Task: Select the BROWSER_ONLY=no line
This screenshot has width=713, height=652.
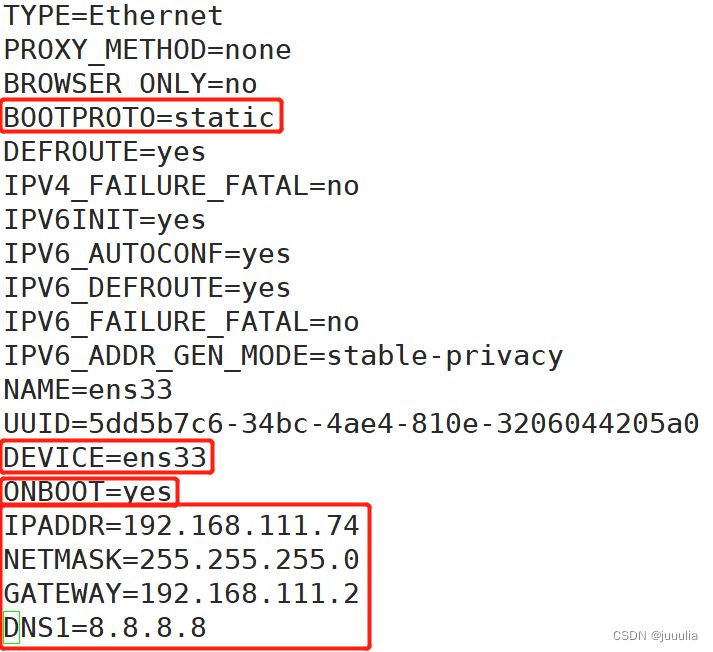Action: [131, 84]
